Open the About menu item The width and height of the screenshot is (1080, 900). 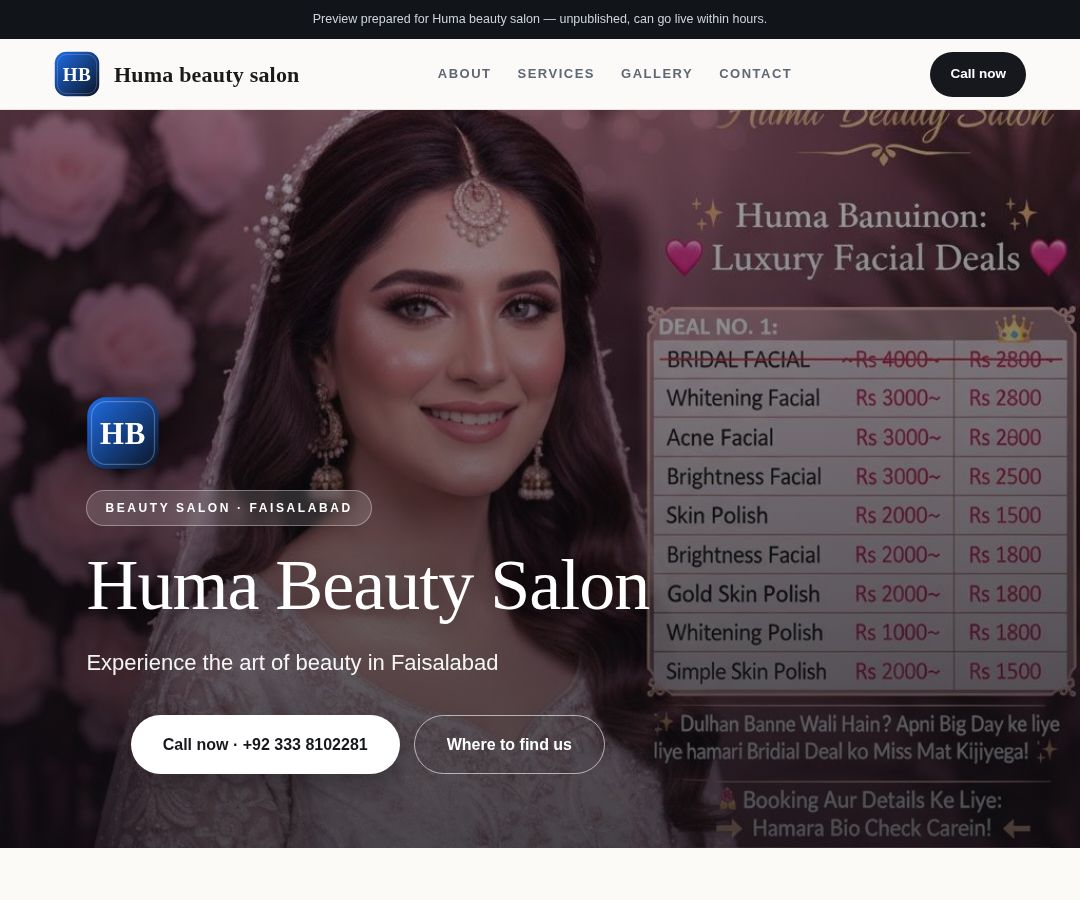click(x=464, y=74)
